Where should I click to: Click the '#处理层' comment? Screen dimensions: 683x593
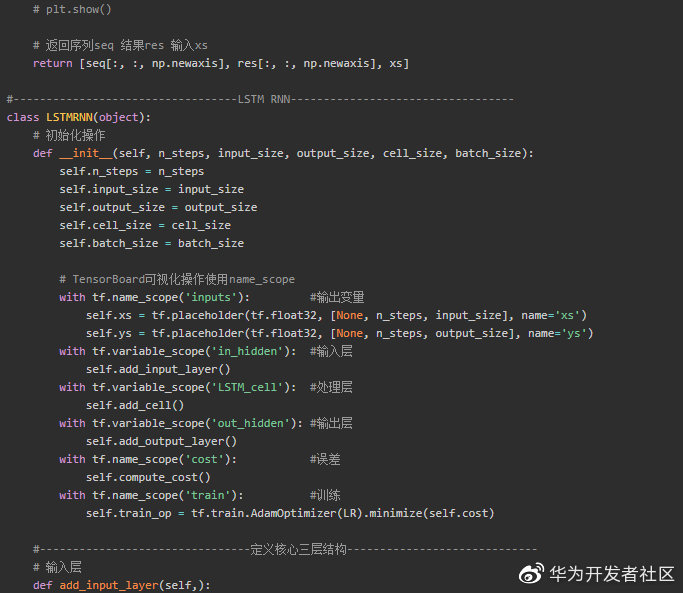click(331, 387)
